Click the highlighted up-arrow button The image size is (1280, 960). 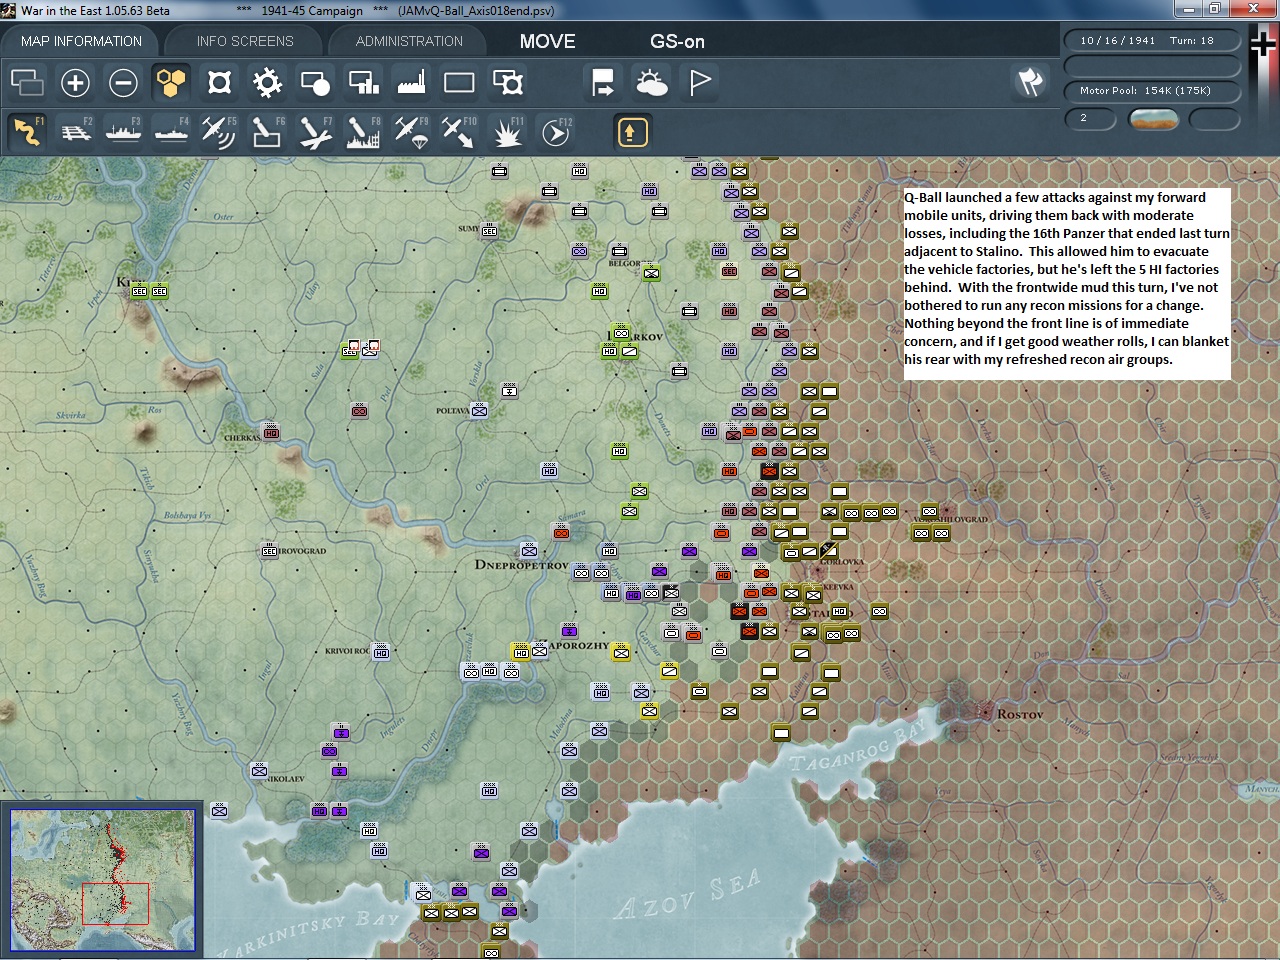tap(632, 132)
